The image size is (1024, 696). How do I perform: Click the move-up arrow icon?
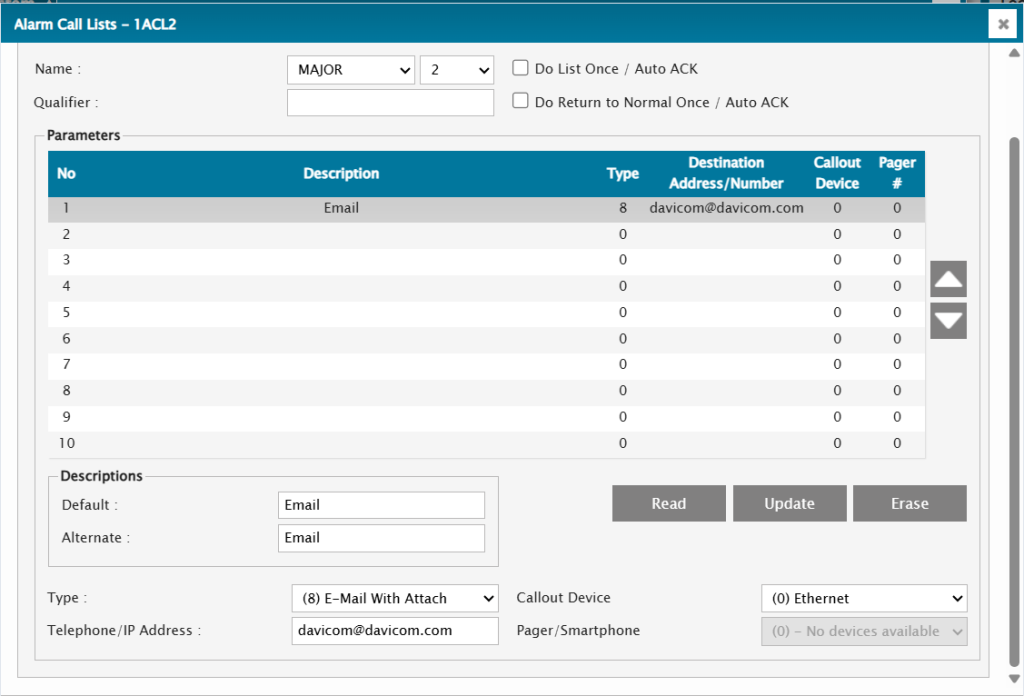pyautogui.click(x=948, y=279)
